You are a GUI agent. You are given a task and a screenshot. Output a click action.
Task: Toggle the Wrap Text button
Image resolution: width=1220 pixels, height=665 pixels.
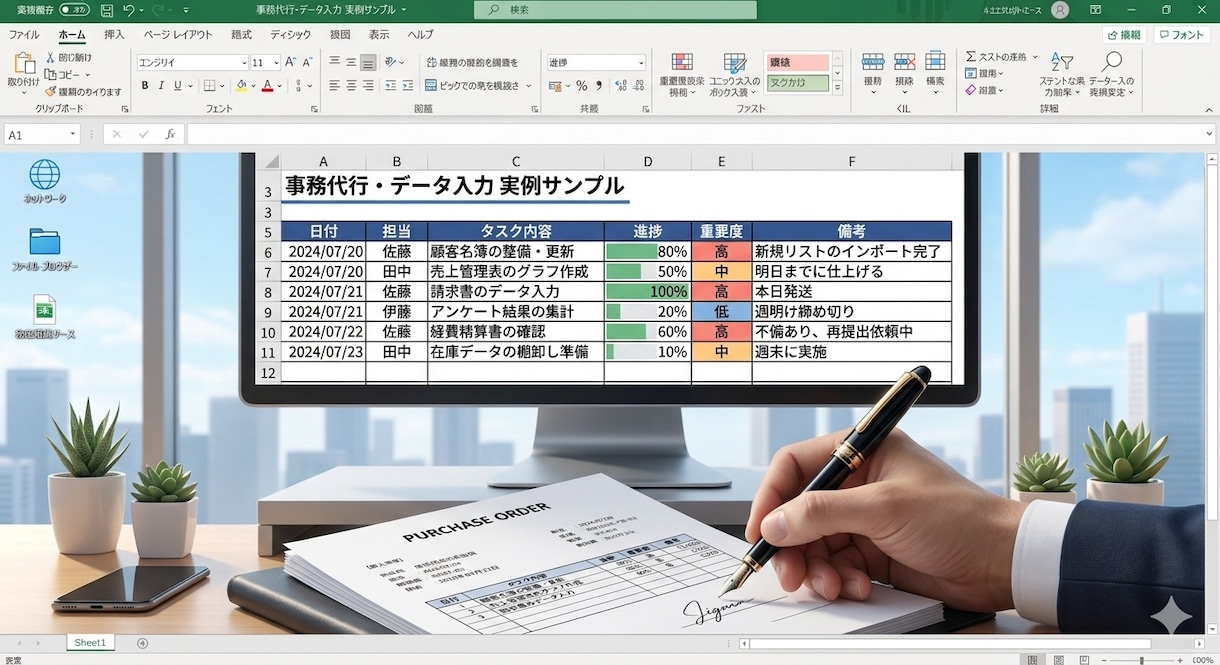coord(472,62)
